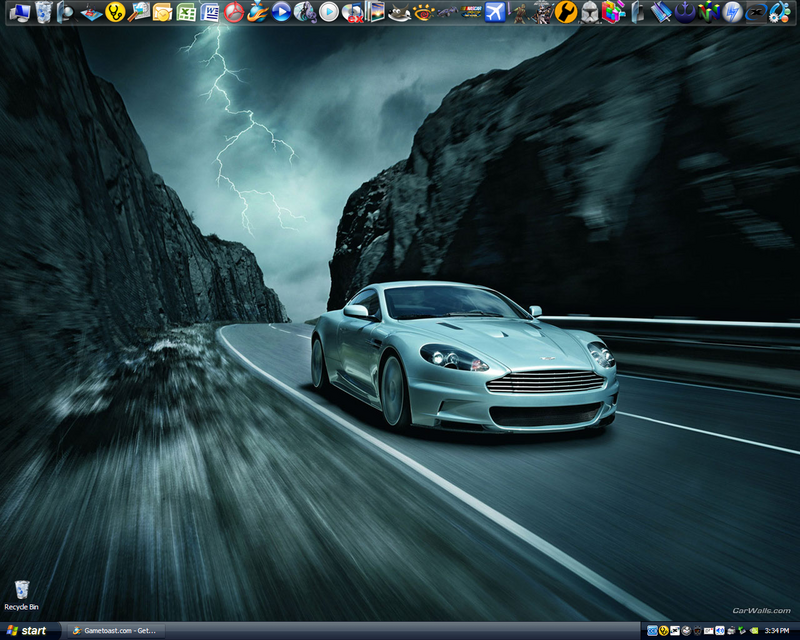
Task: Launch the NASCAR game icon
Action: (x=471, y=12)
